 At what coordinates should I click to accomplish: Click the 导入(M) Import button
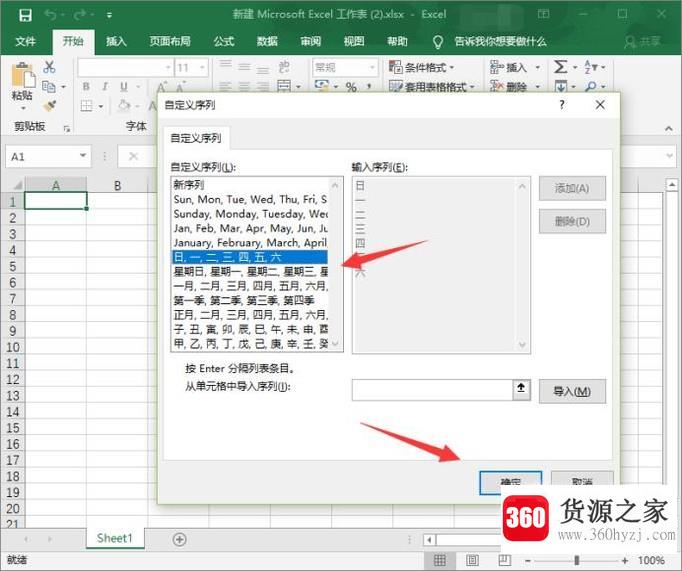(x=572, y=391)
